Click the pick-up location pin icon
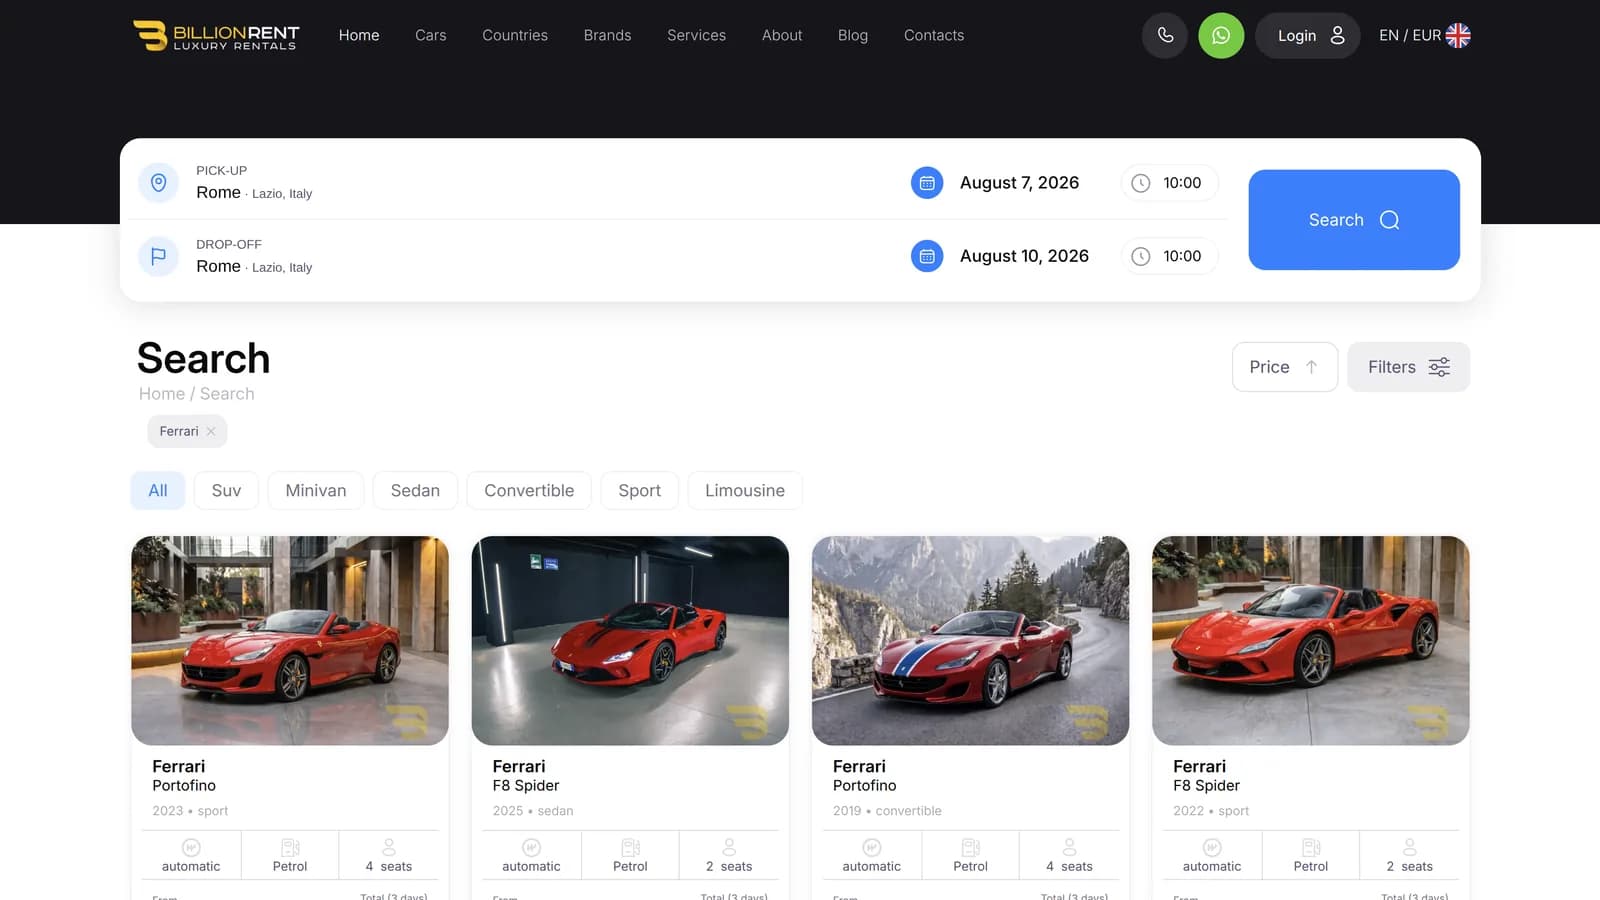1600x900 pixels. [x=158, y=183]
